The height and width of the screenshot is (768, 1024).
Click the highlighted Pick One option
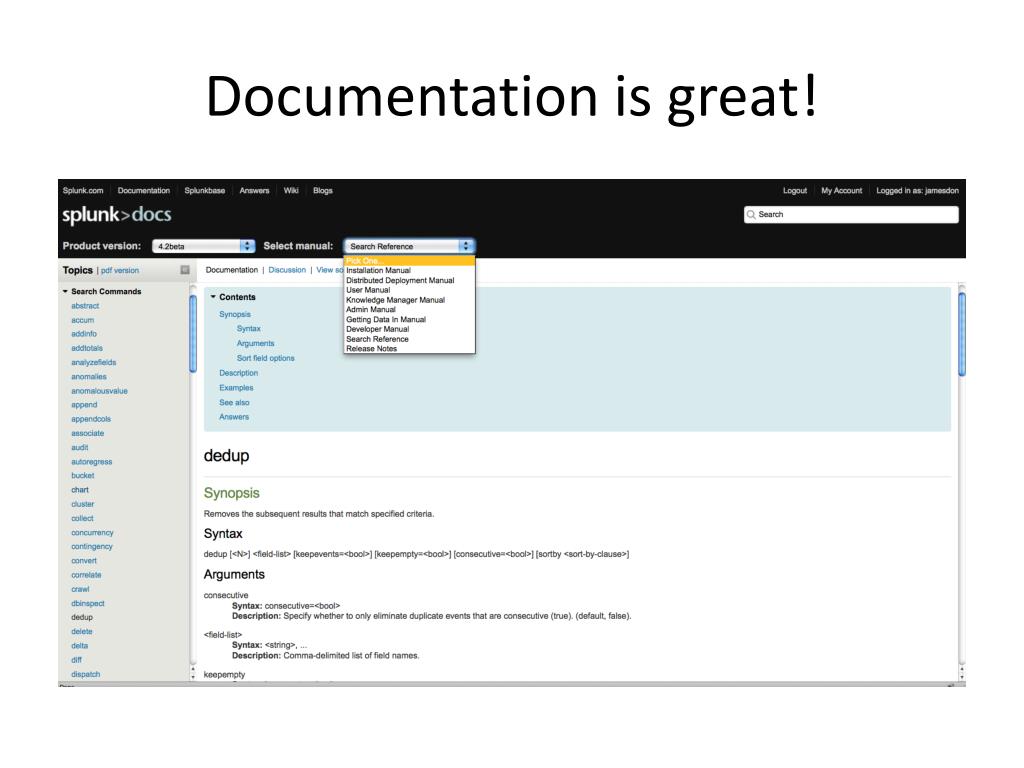pos(409,261)
